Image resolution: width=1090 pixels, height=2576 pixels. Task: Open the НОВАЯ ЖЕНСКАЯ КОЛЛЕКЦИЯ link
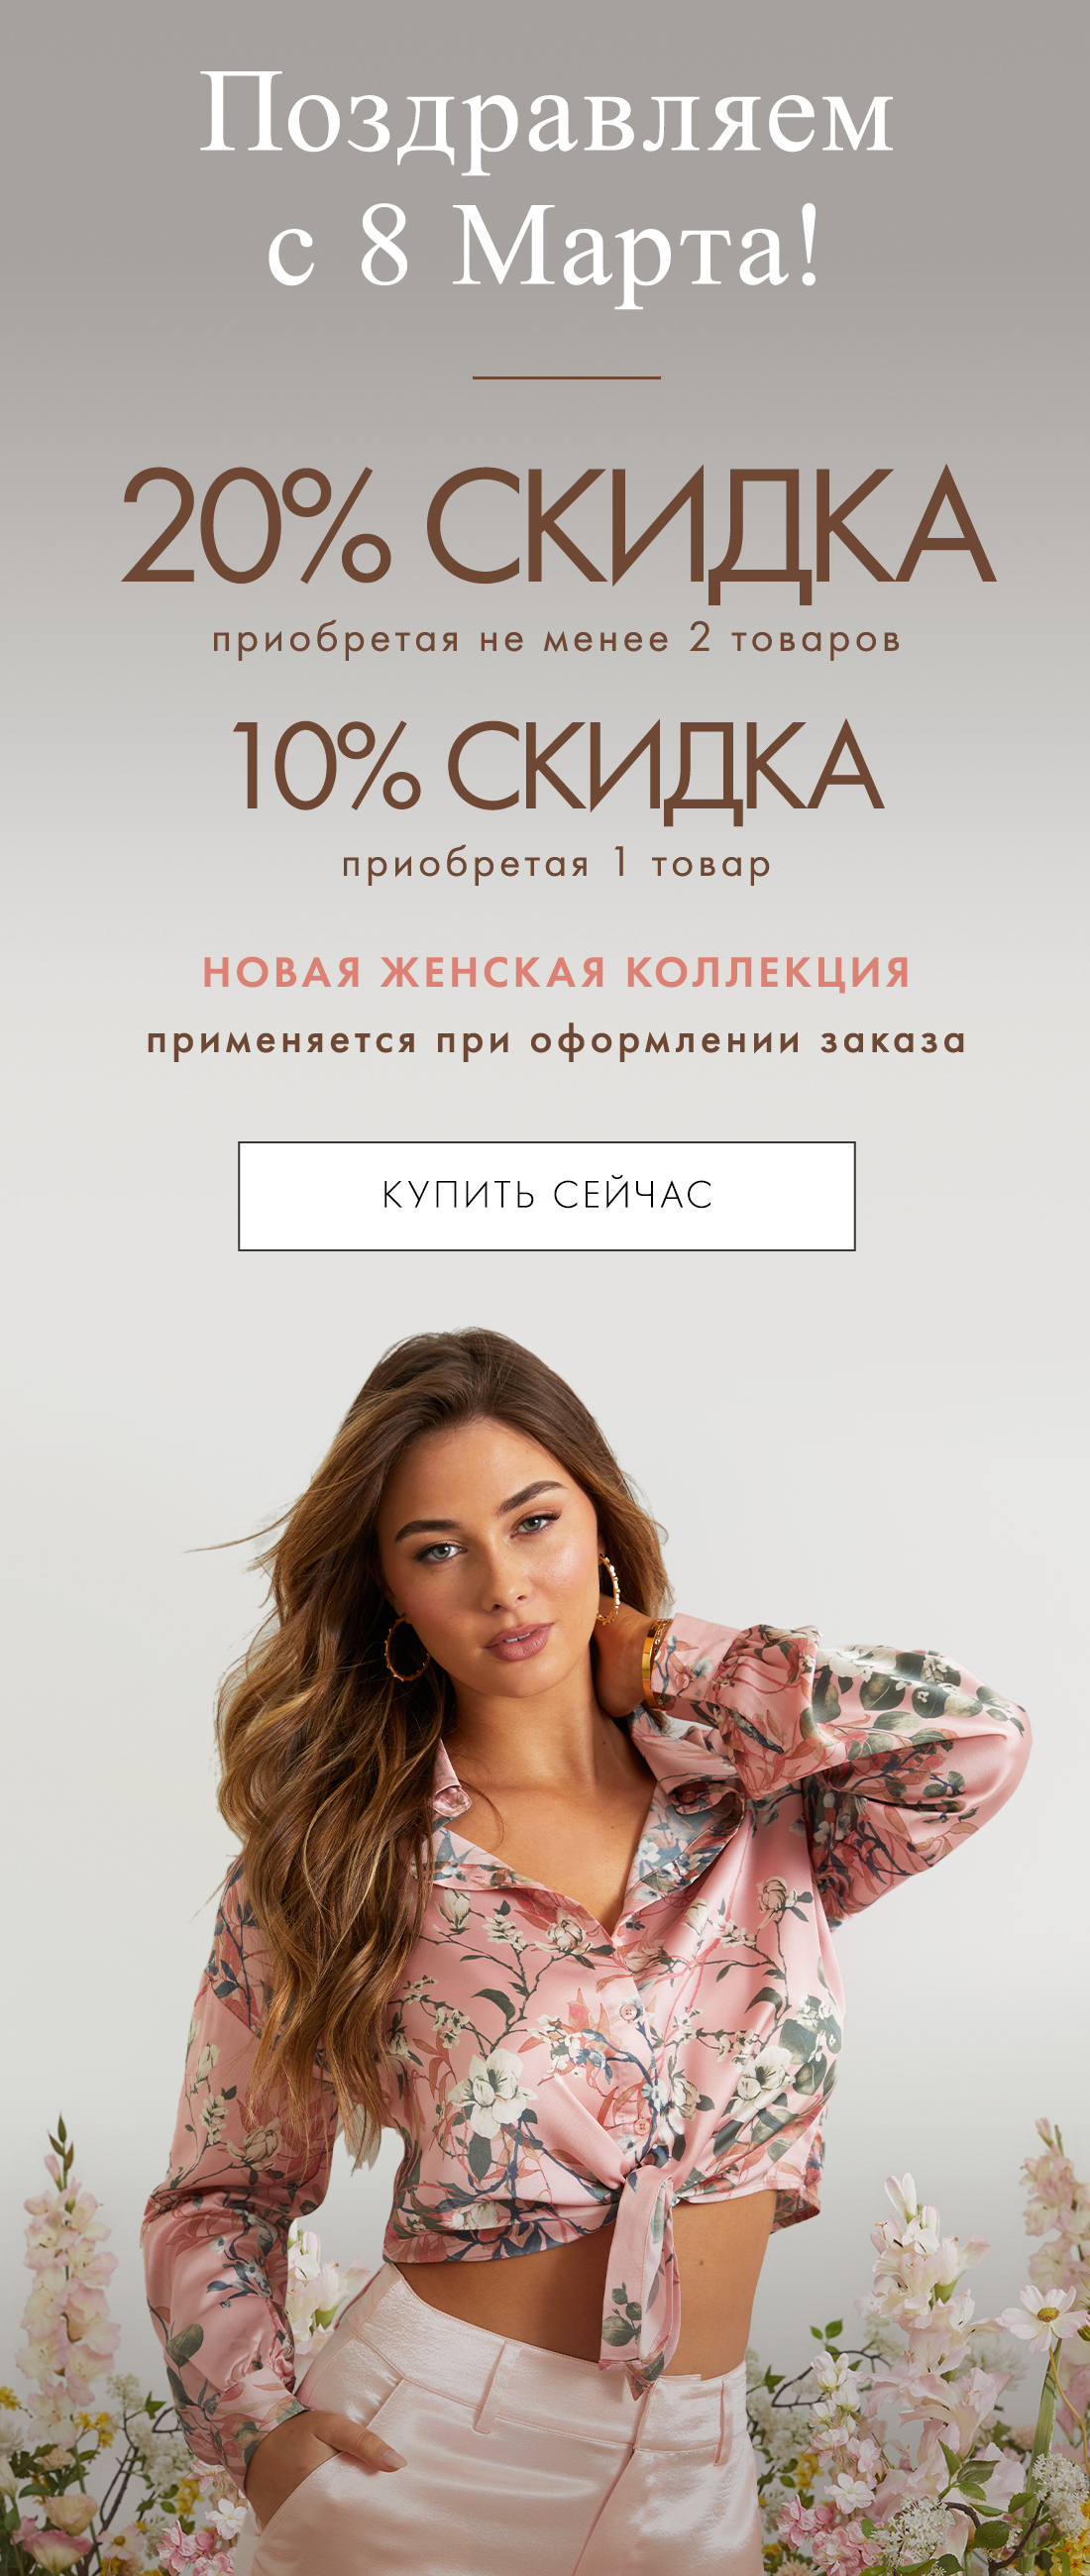pos(557,972)
